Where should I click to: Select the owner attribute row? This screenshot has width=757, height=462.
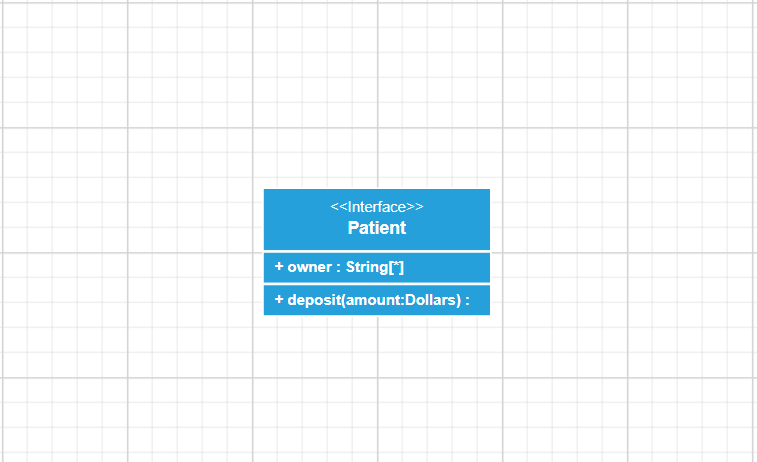[377, 268]
